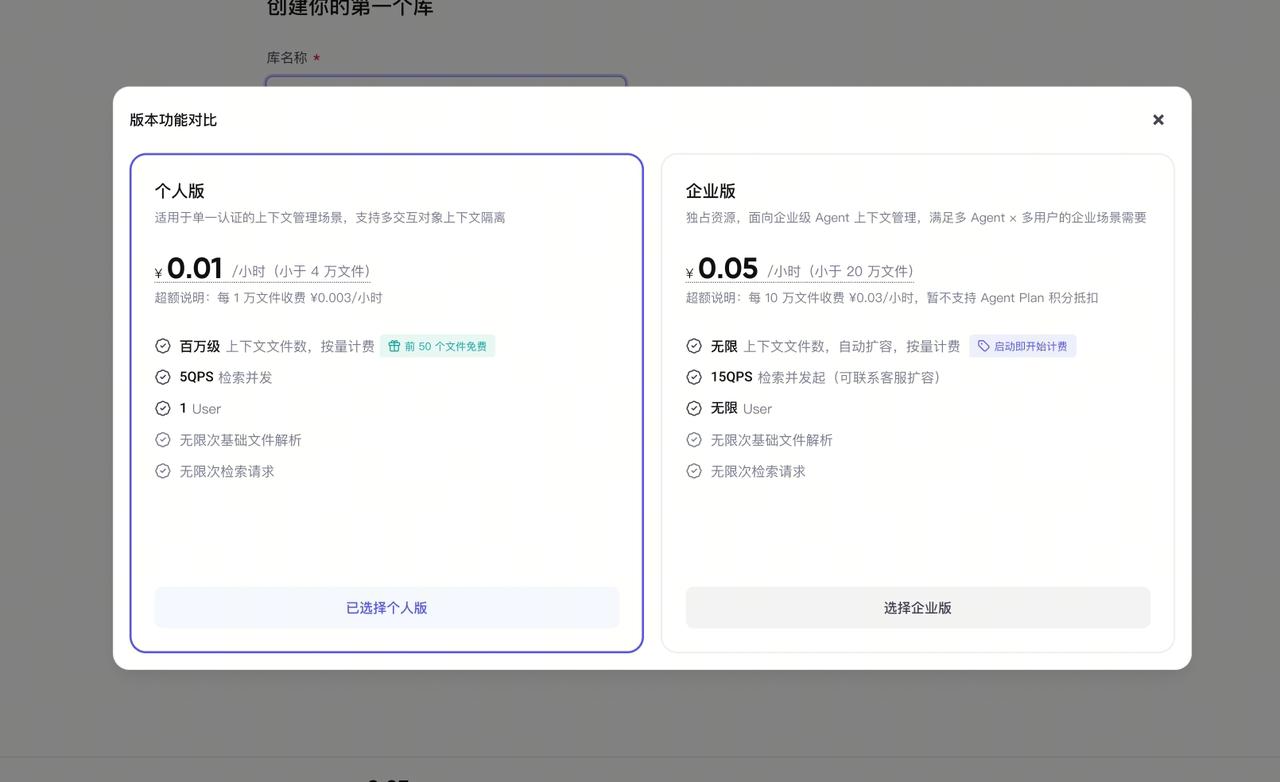The image size is (1280, 782).
Task: Click the 0.01 /小时 personal price text
Action: pyautogui.click(x=263, y=269)
